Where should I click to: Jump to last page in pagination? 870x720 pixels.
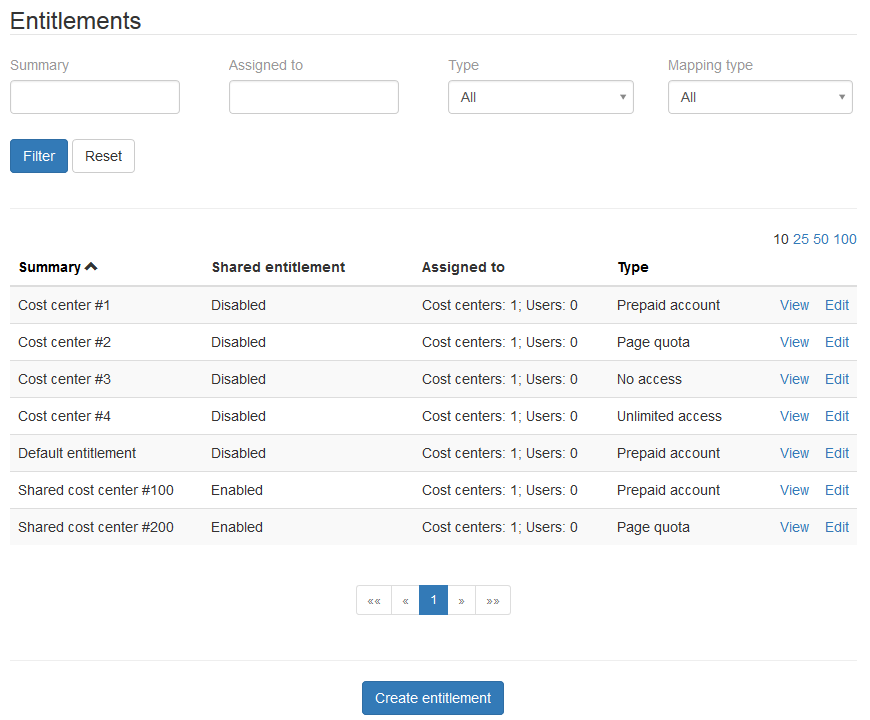point(492,601)
